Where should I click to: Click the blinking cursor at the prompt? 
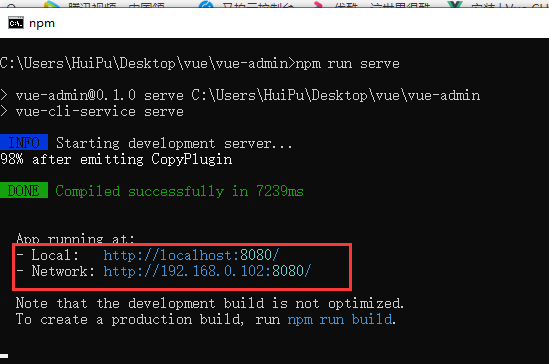click(x=4, y=356)
